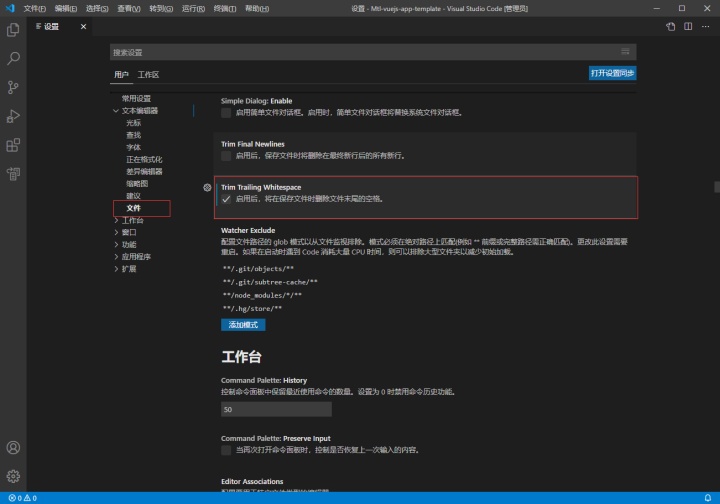This screenshot has width=720, height=504.
Task: Collapse the 文本编辑器 tree section
Action: click(116, 111)
